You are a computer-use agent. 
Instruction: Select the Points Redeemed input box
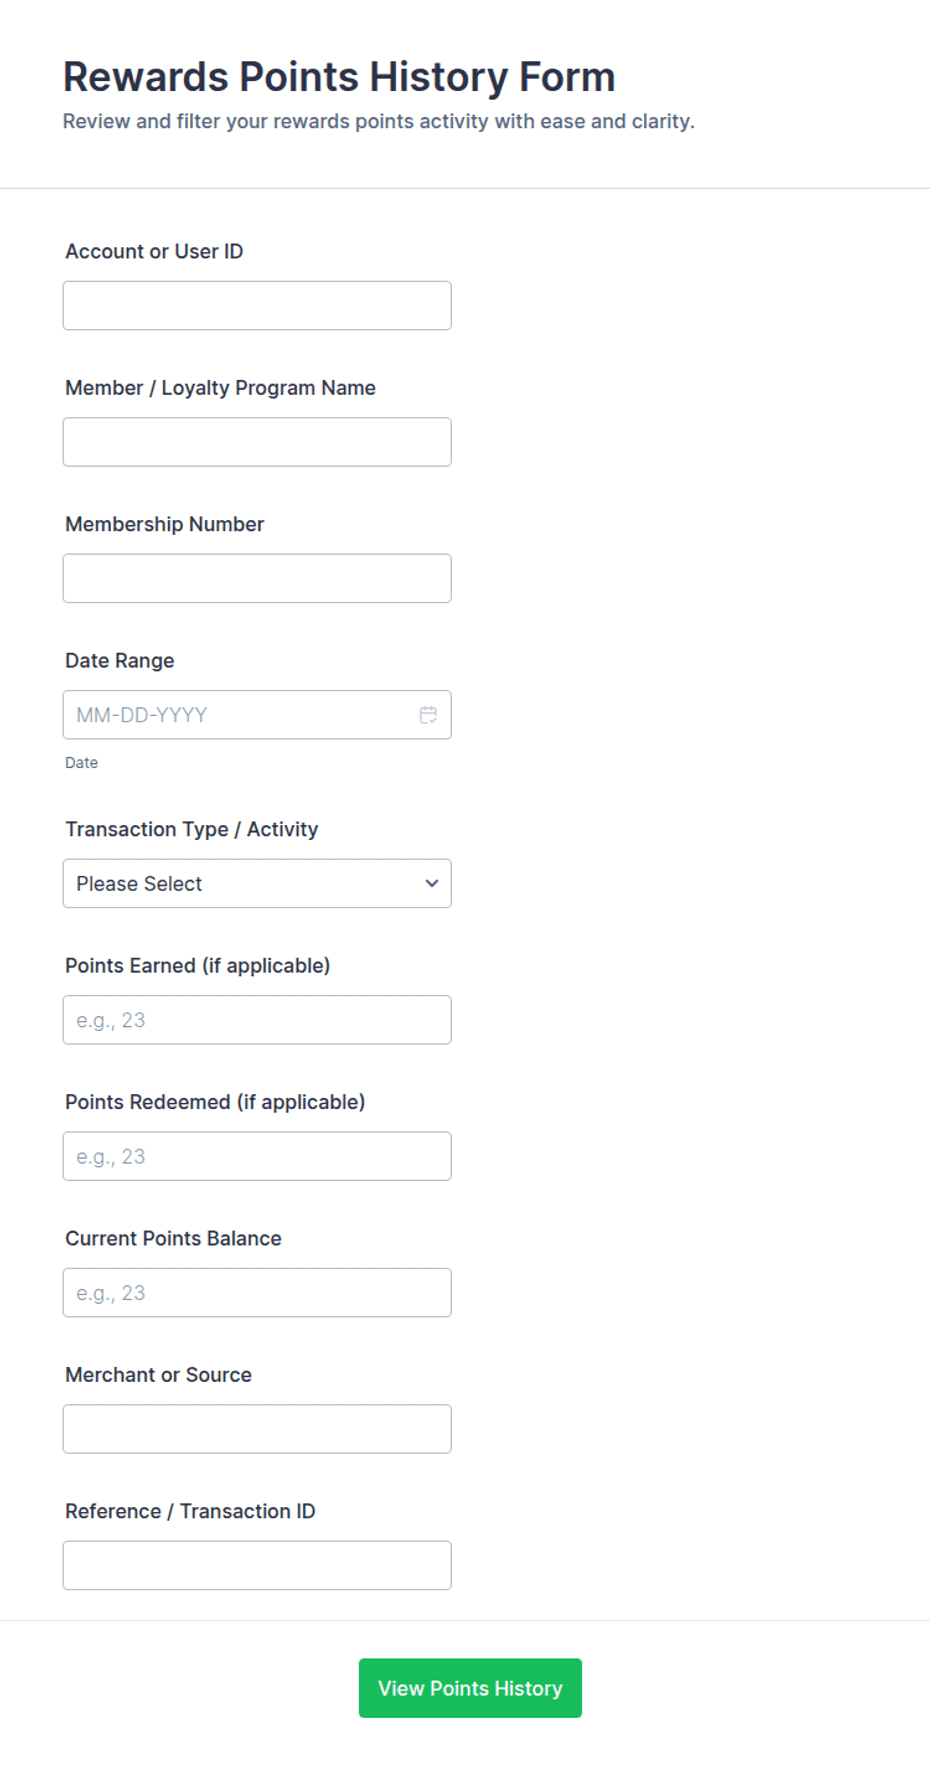257,1157
